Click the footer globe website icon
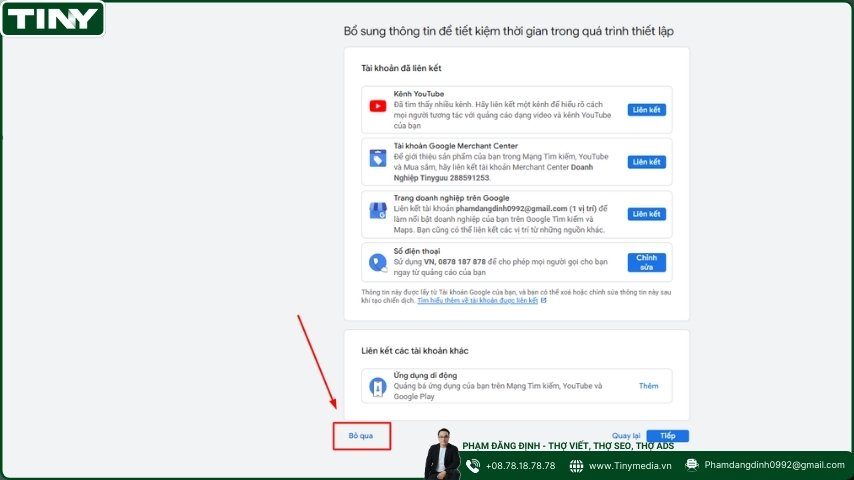Viewport: 854px width, 480px height. pyautogui.click(x=577, y=465)
